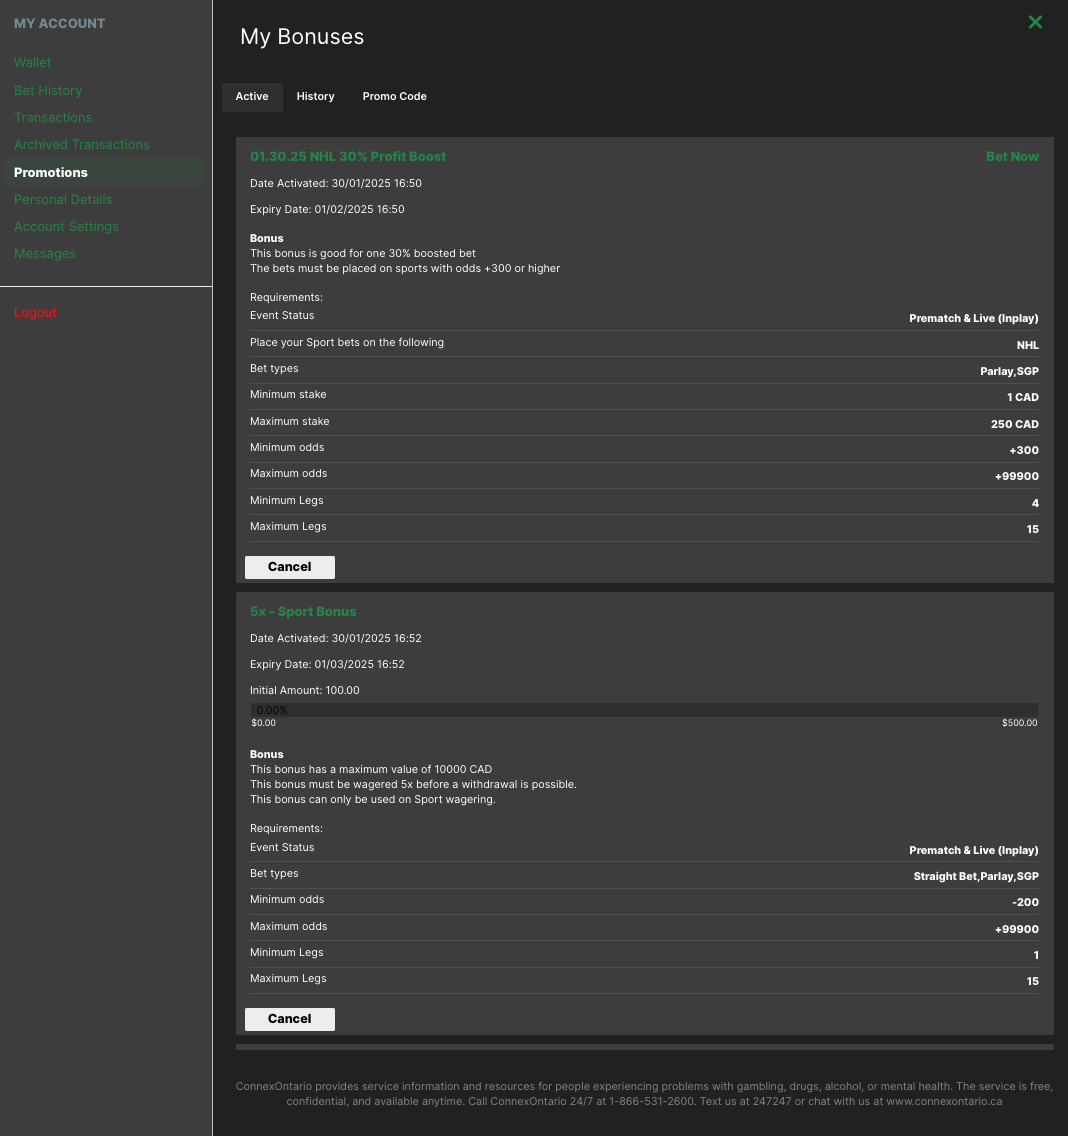
Task: Switch to the History tab
Action: (315, 96)
